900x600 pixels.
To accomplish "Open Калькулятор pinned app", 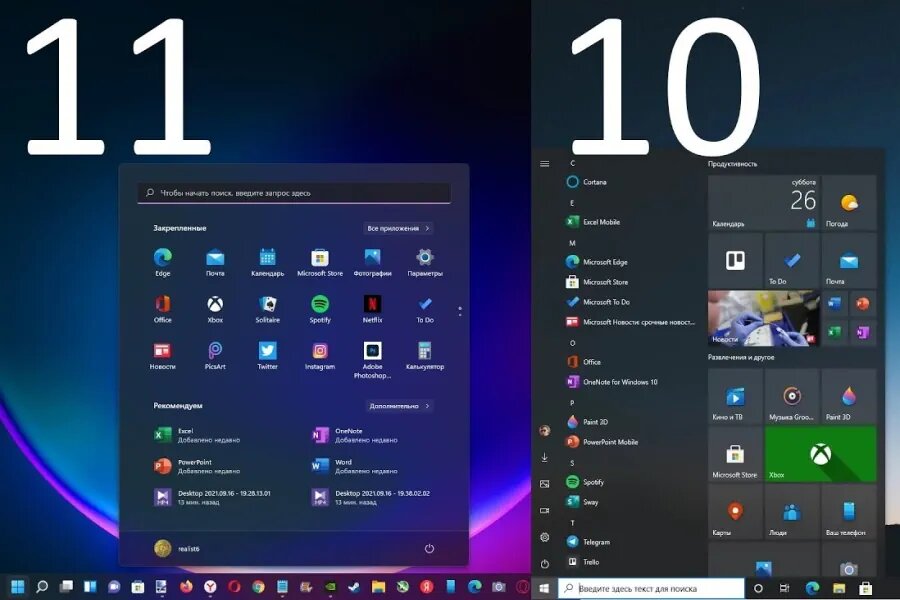I will pos(425,355).
